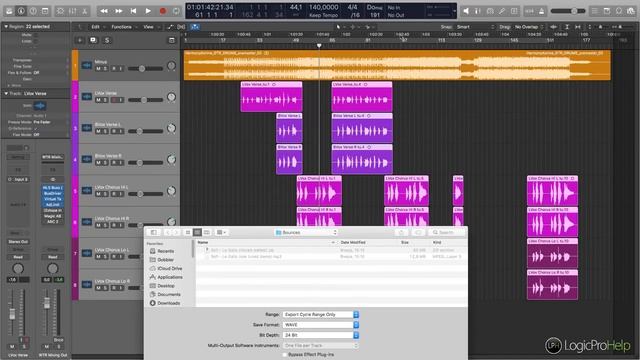
Task: Toggle the Inspector panel icon
Action: [x=21, y=11]
